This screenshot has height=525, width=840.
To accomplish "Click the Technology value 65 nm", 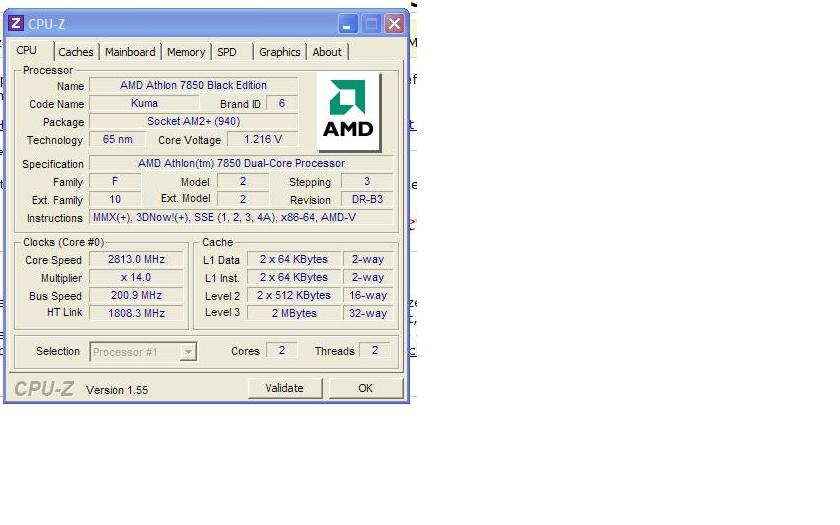I will point(117,139).
